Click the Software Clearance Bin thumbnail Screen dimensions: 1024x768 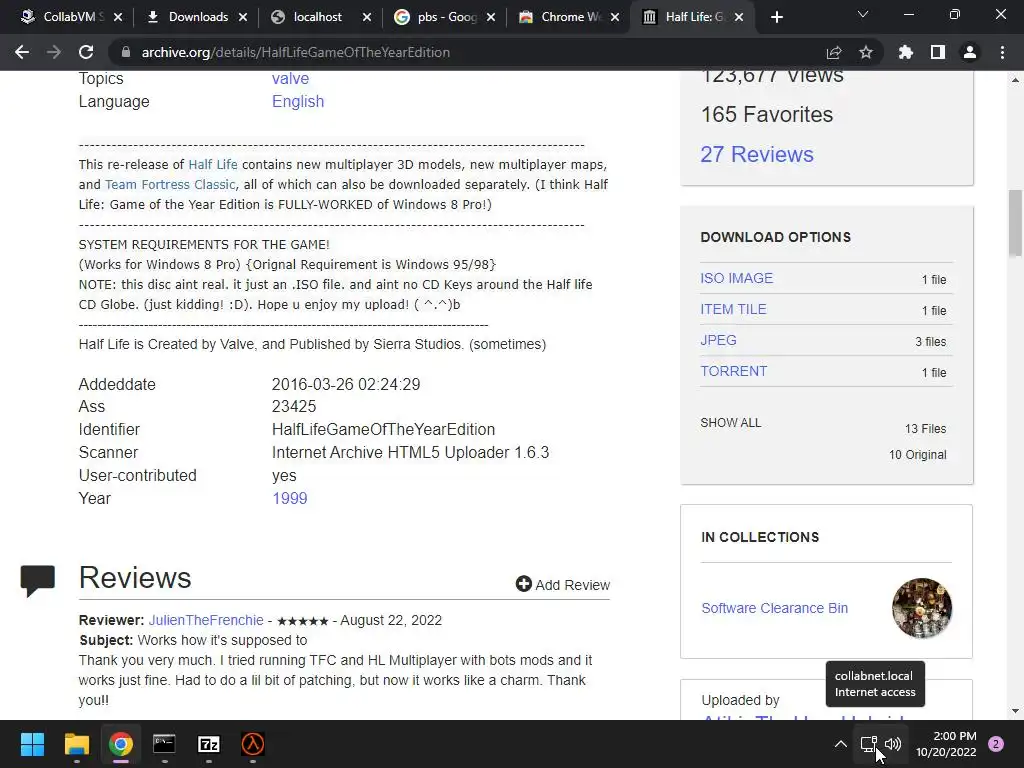921,608
